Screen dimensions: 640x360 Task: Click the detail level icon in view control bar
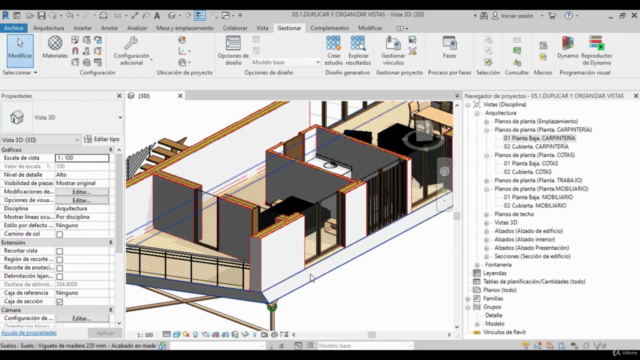(167, 335)
